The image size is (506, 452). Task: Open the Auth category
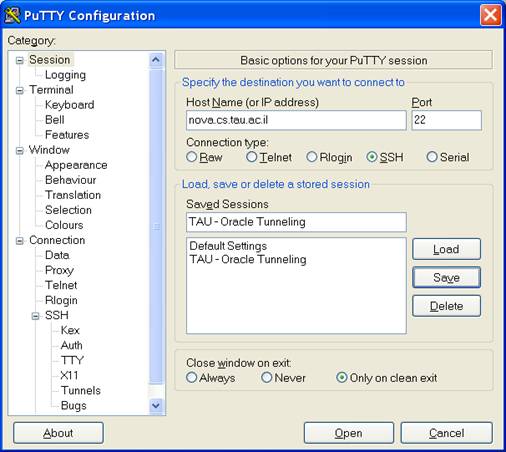coord(71,345)
